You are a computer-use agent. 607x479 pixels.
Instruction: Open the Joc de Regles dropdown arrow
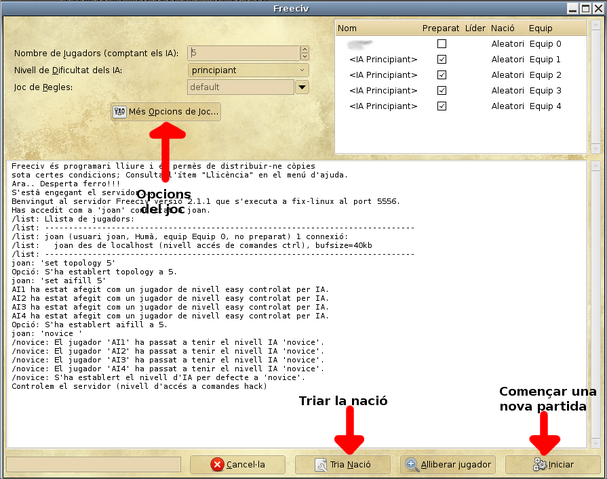tap(302, 87)
